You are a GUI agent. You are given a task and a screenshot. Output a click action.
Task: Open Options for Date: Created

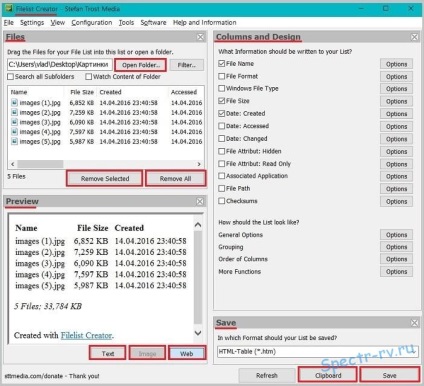click(396, 114)
